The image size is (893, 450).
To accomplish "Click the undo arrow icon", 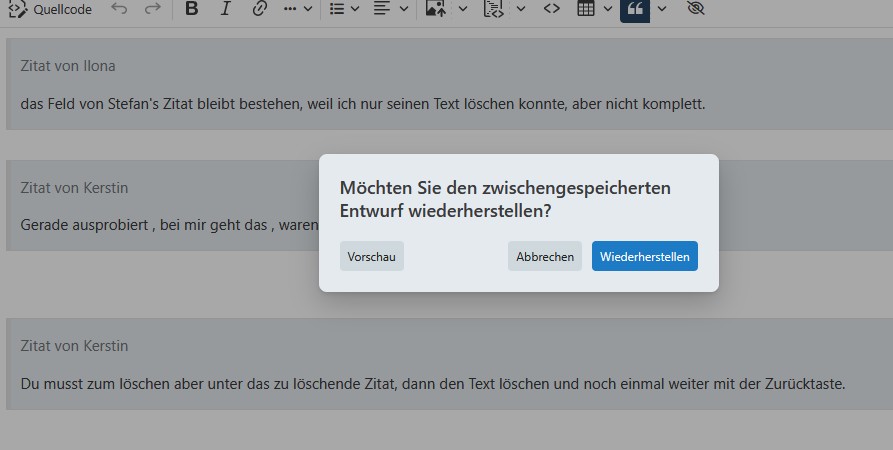I will [119, 9].
